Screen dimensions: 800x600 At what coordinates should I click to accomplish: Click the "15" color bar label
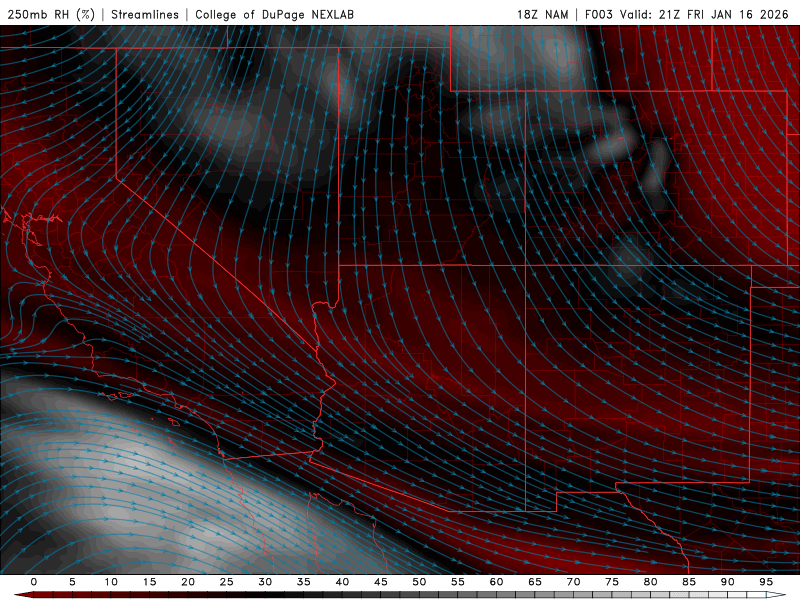pyautogui.click(x=149, y=582)
